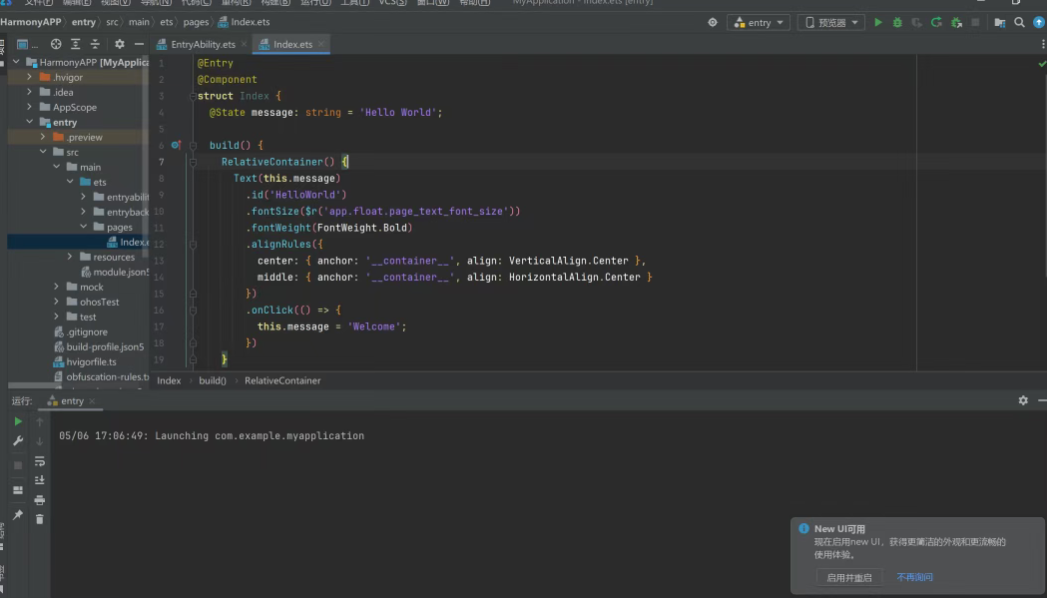Click the stop square in top toolbar
This screenshot has height=598, width=1047.
point(976,22)
